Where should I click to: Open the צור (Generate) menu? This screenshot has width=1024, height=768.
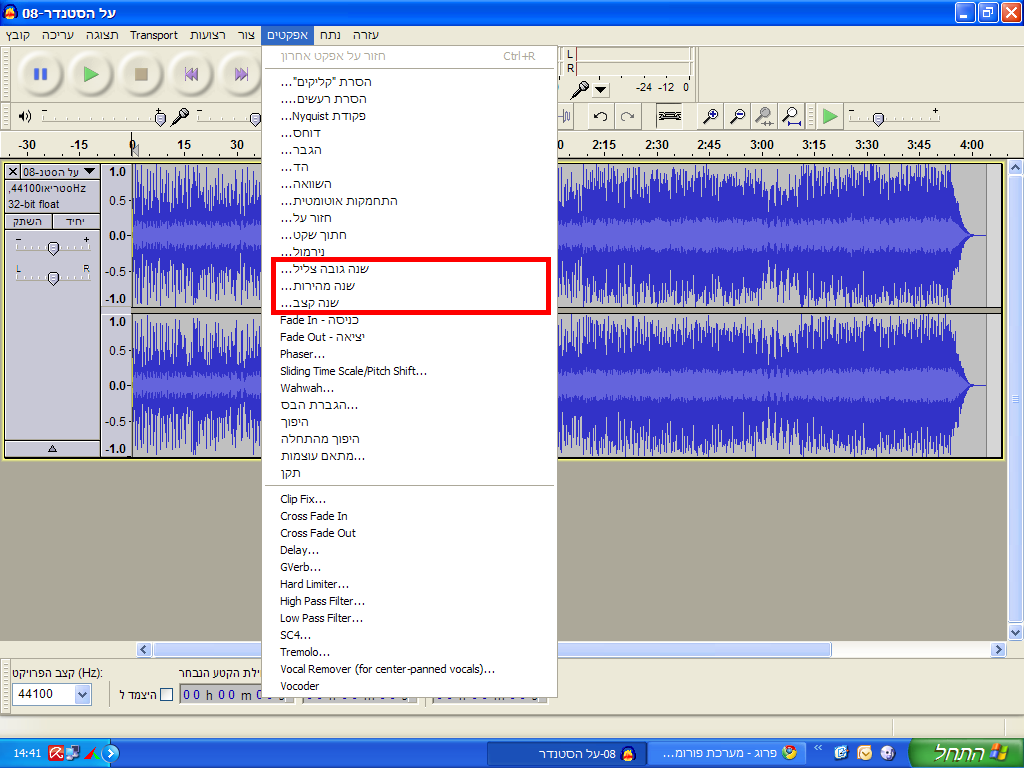point(246,35)
